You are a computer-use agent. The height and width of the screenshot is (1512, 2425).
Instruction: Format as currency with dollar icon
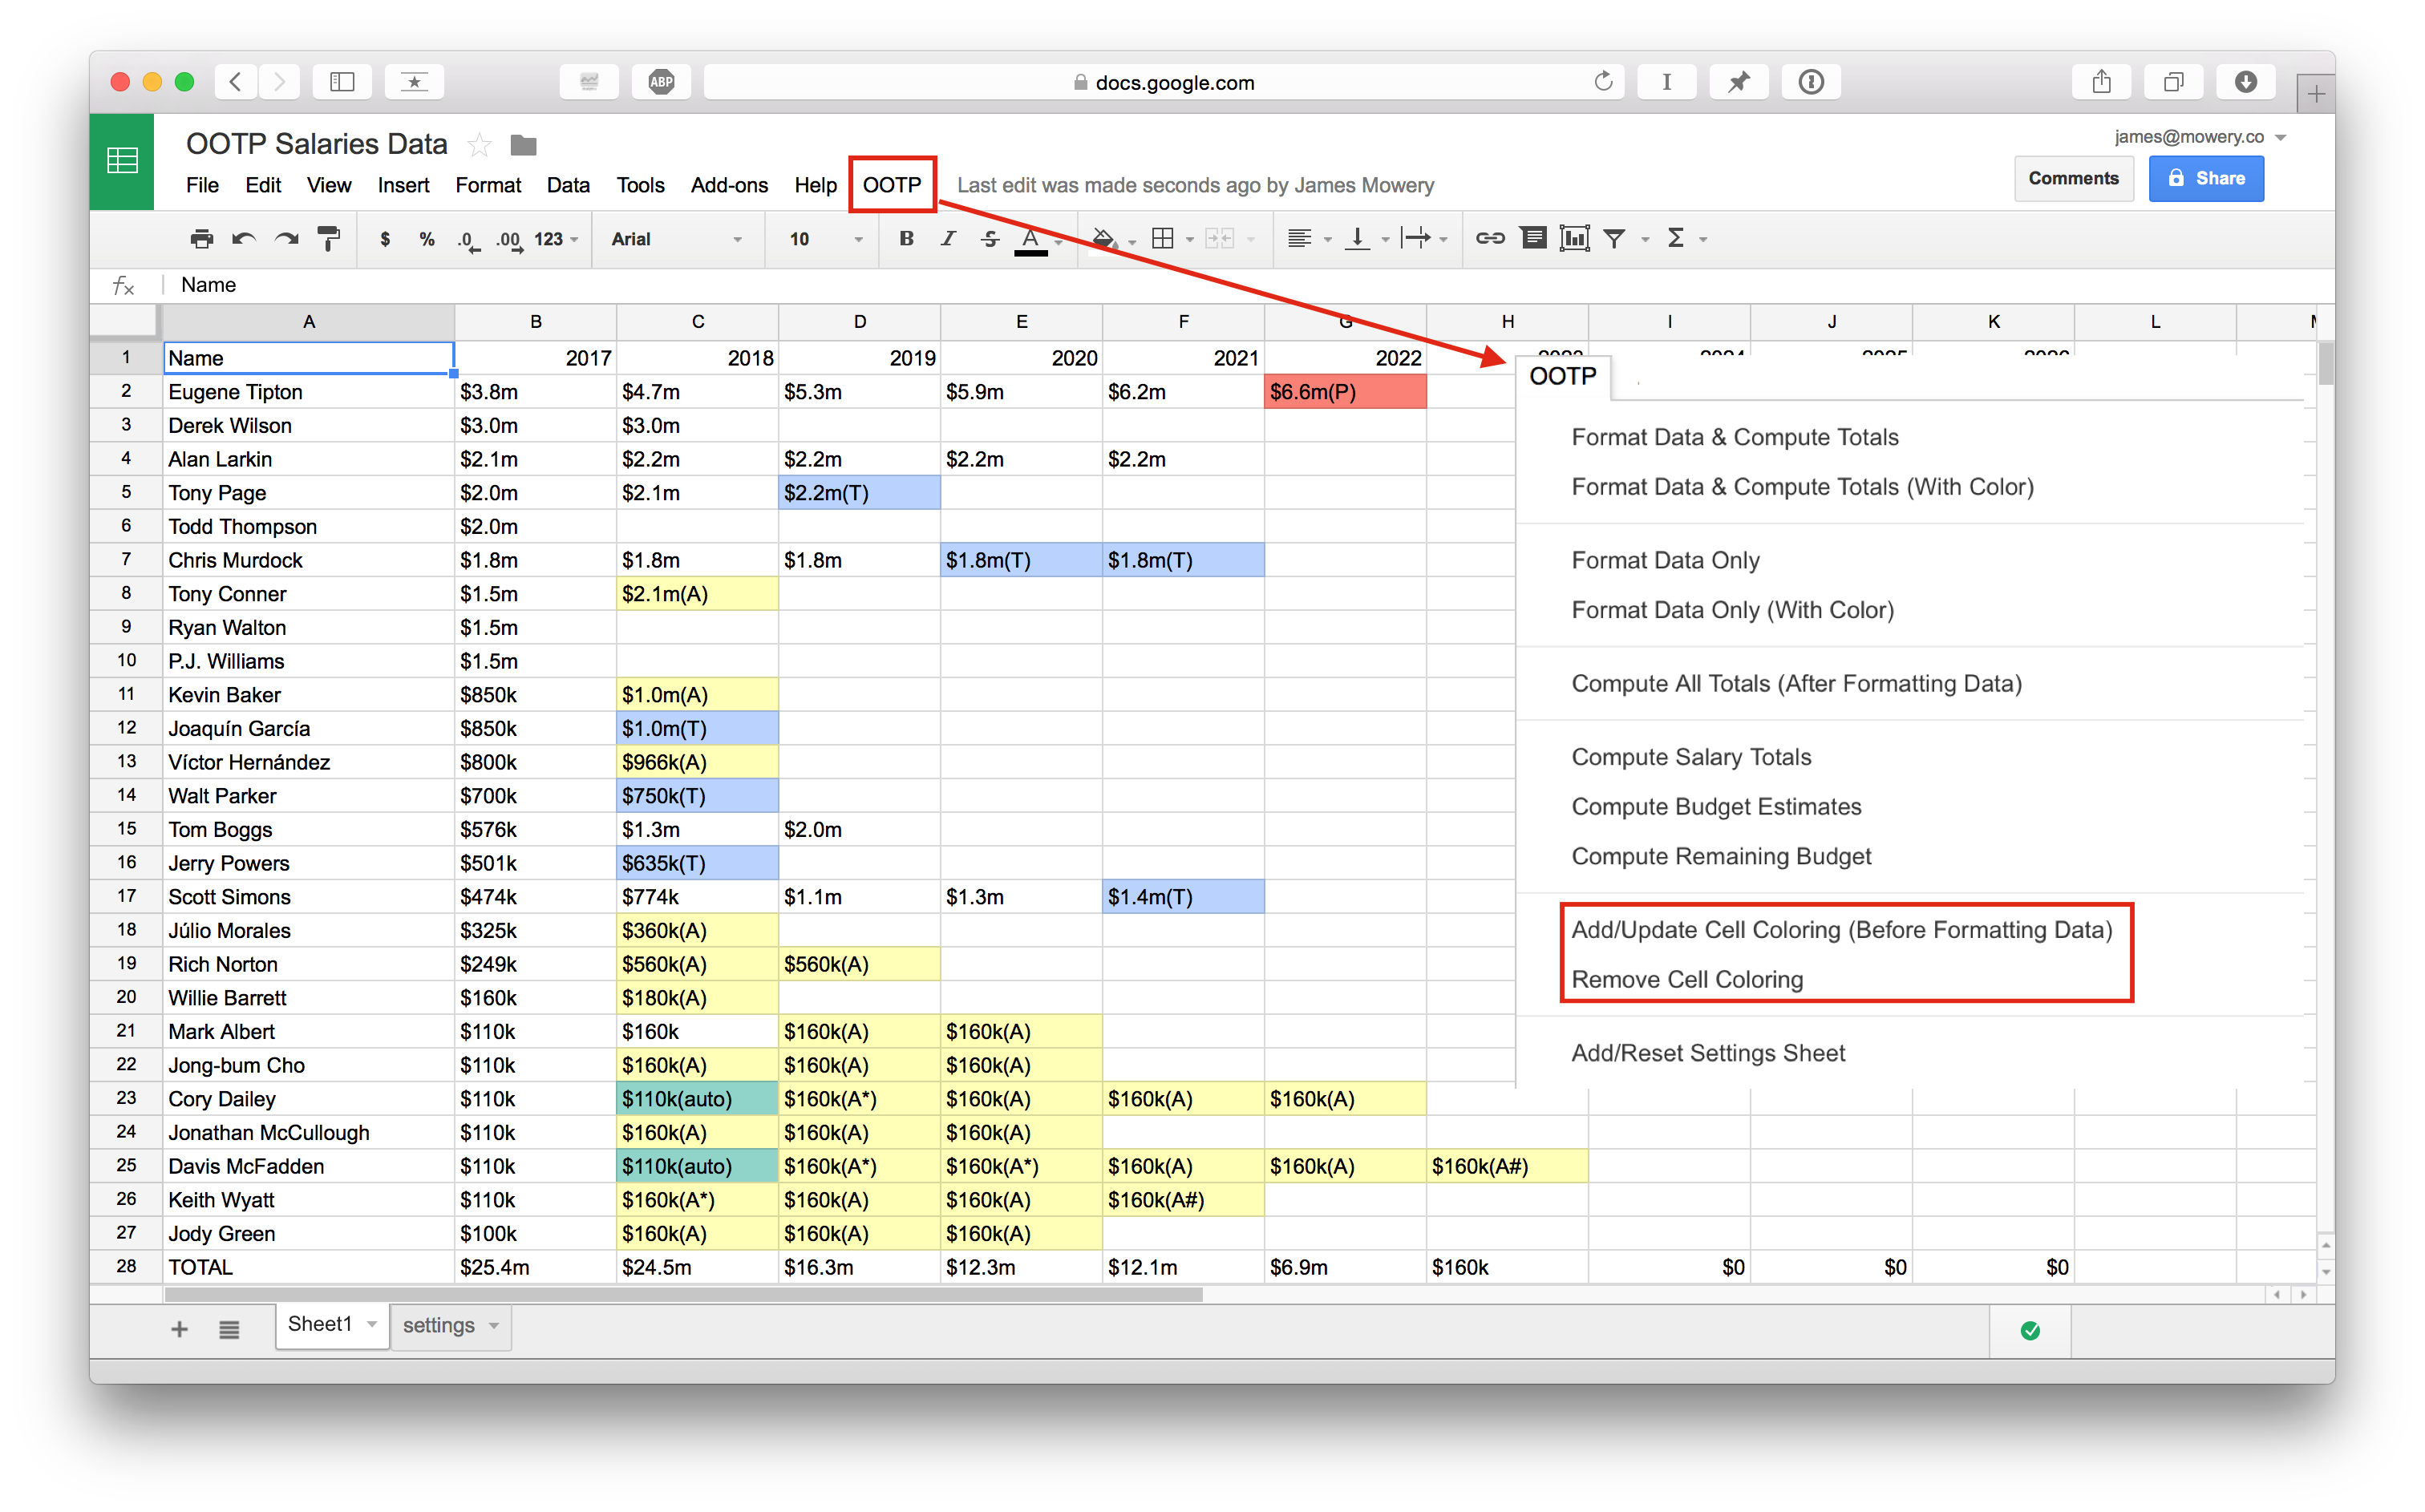(x=385, y=239)
